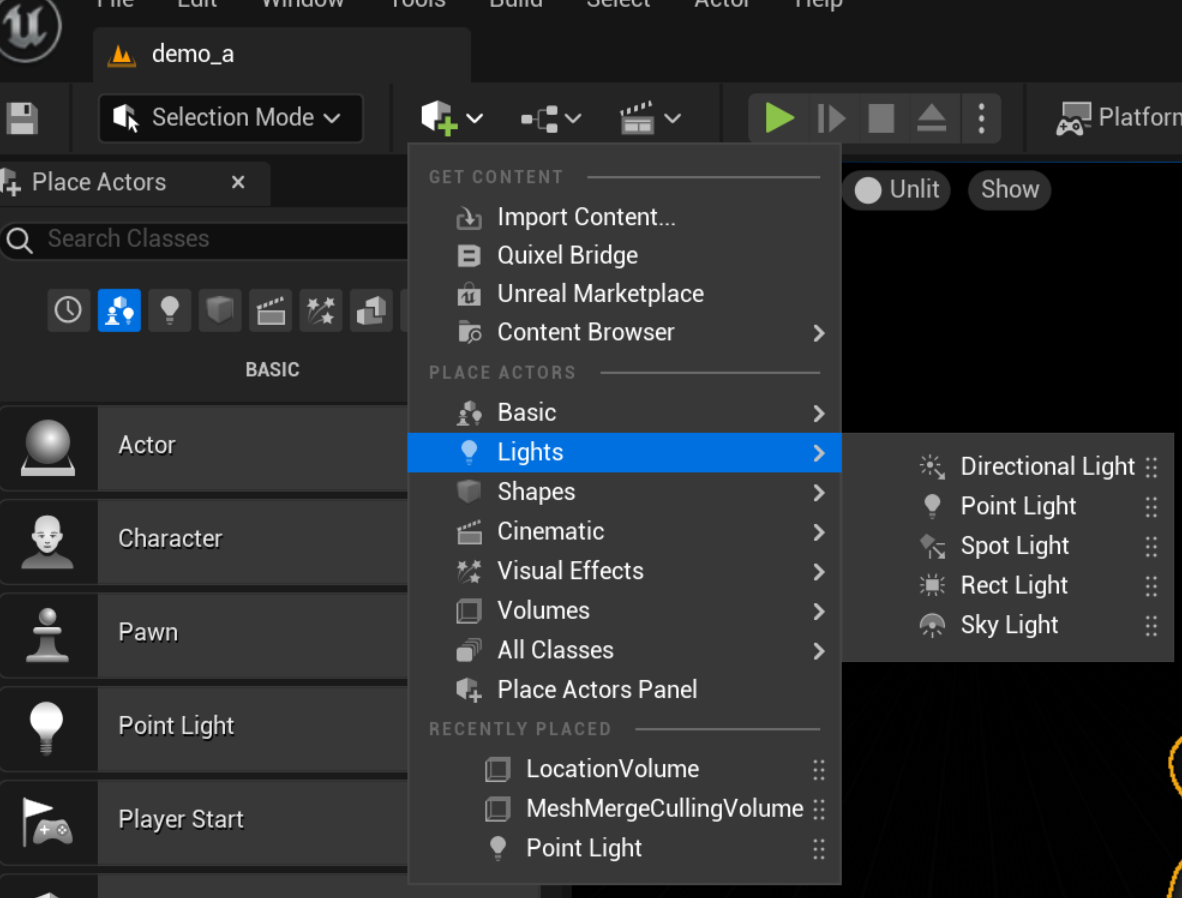Screen dimensions: 1182x898
Task: Expand the All Classes submenu
Action: click(x=624, y=651)
